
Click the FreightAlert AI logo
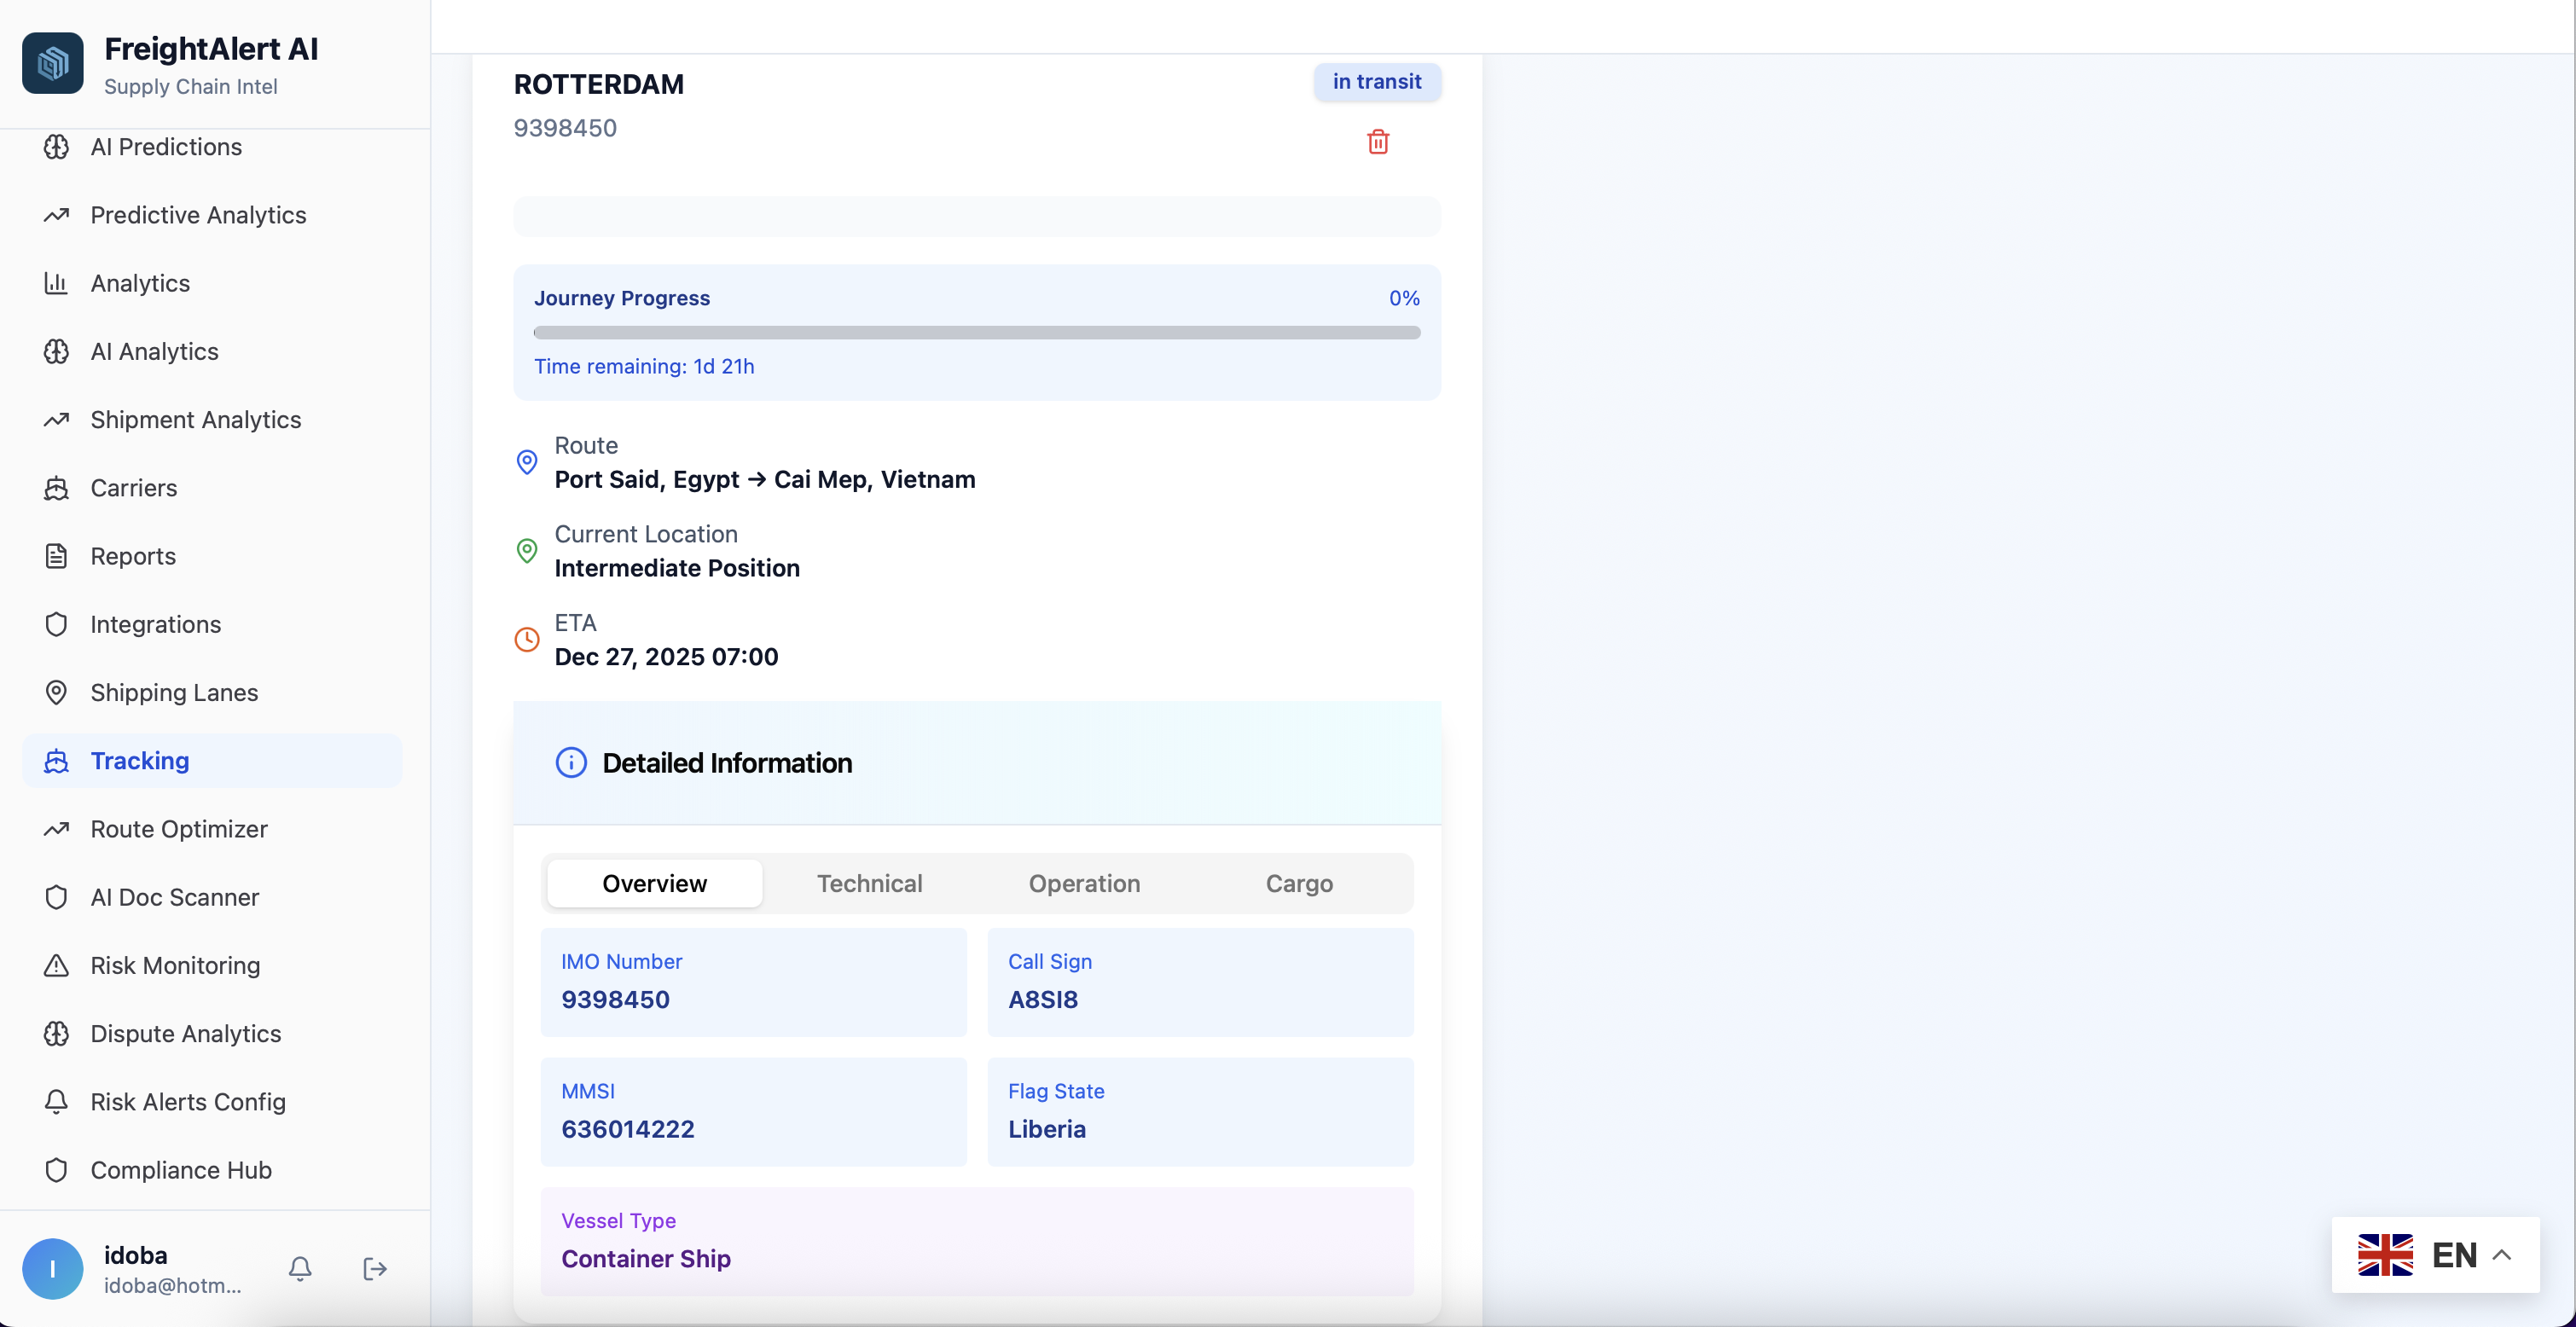pos(52,62)
